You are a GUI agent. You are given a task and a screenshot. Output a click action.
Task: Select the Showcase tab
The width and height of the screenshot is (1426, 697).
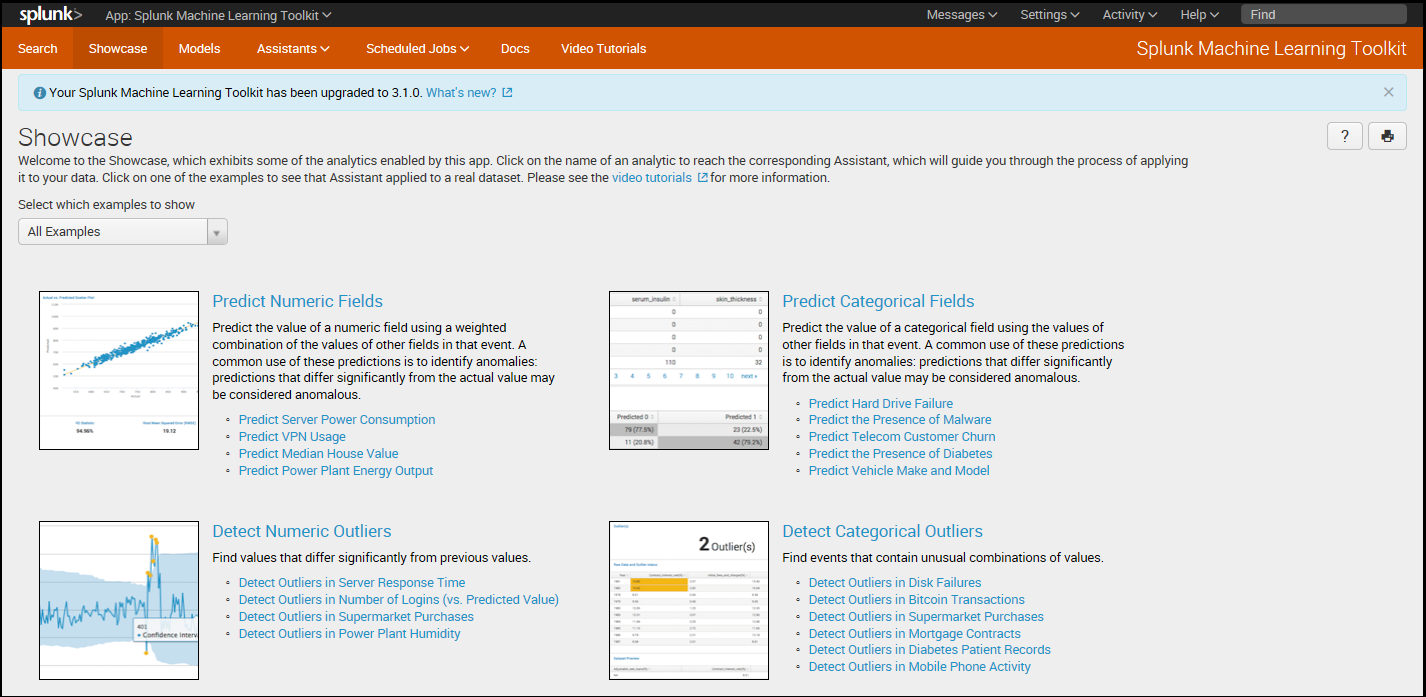[x=118, y=48]
